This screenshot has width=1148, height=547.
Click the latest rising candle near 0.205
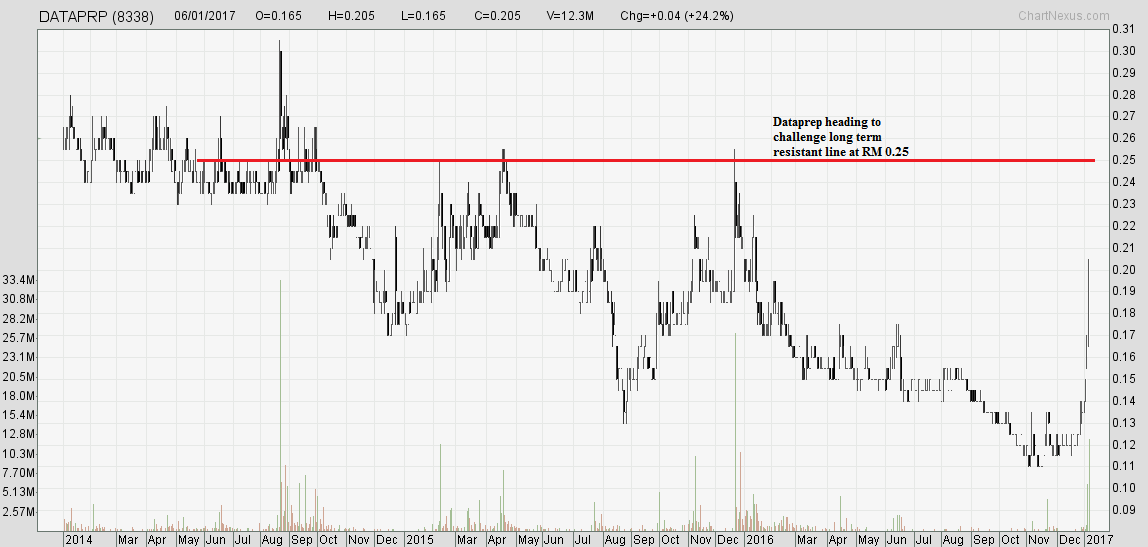[1089, 302]
